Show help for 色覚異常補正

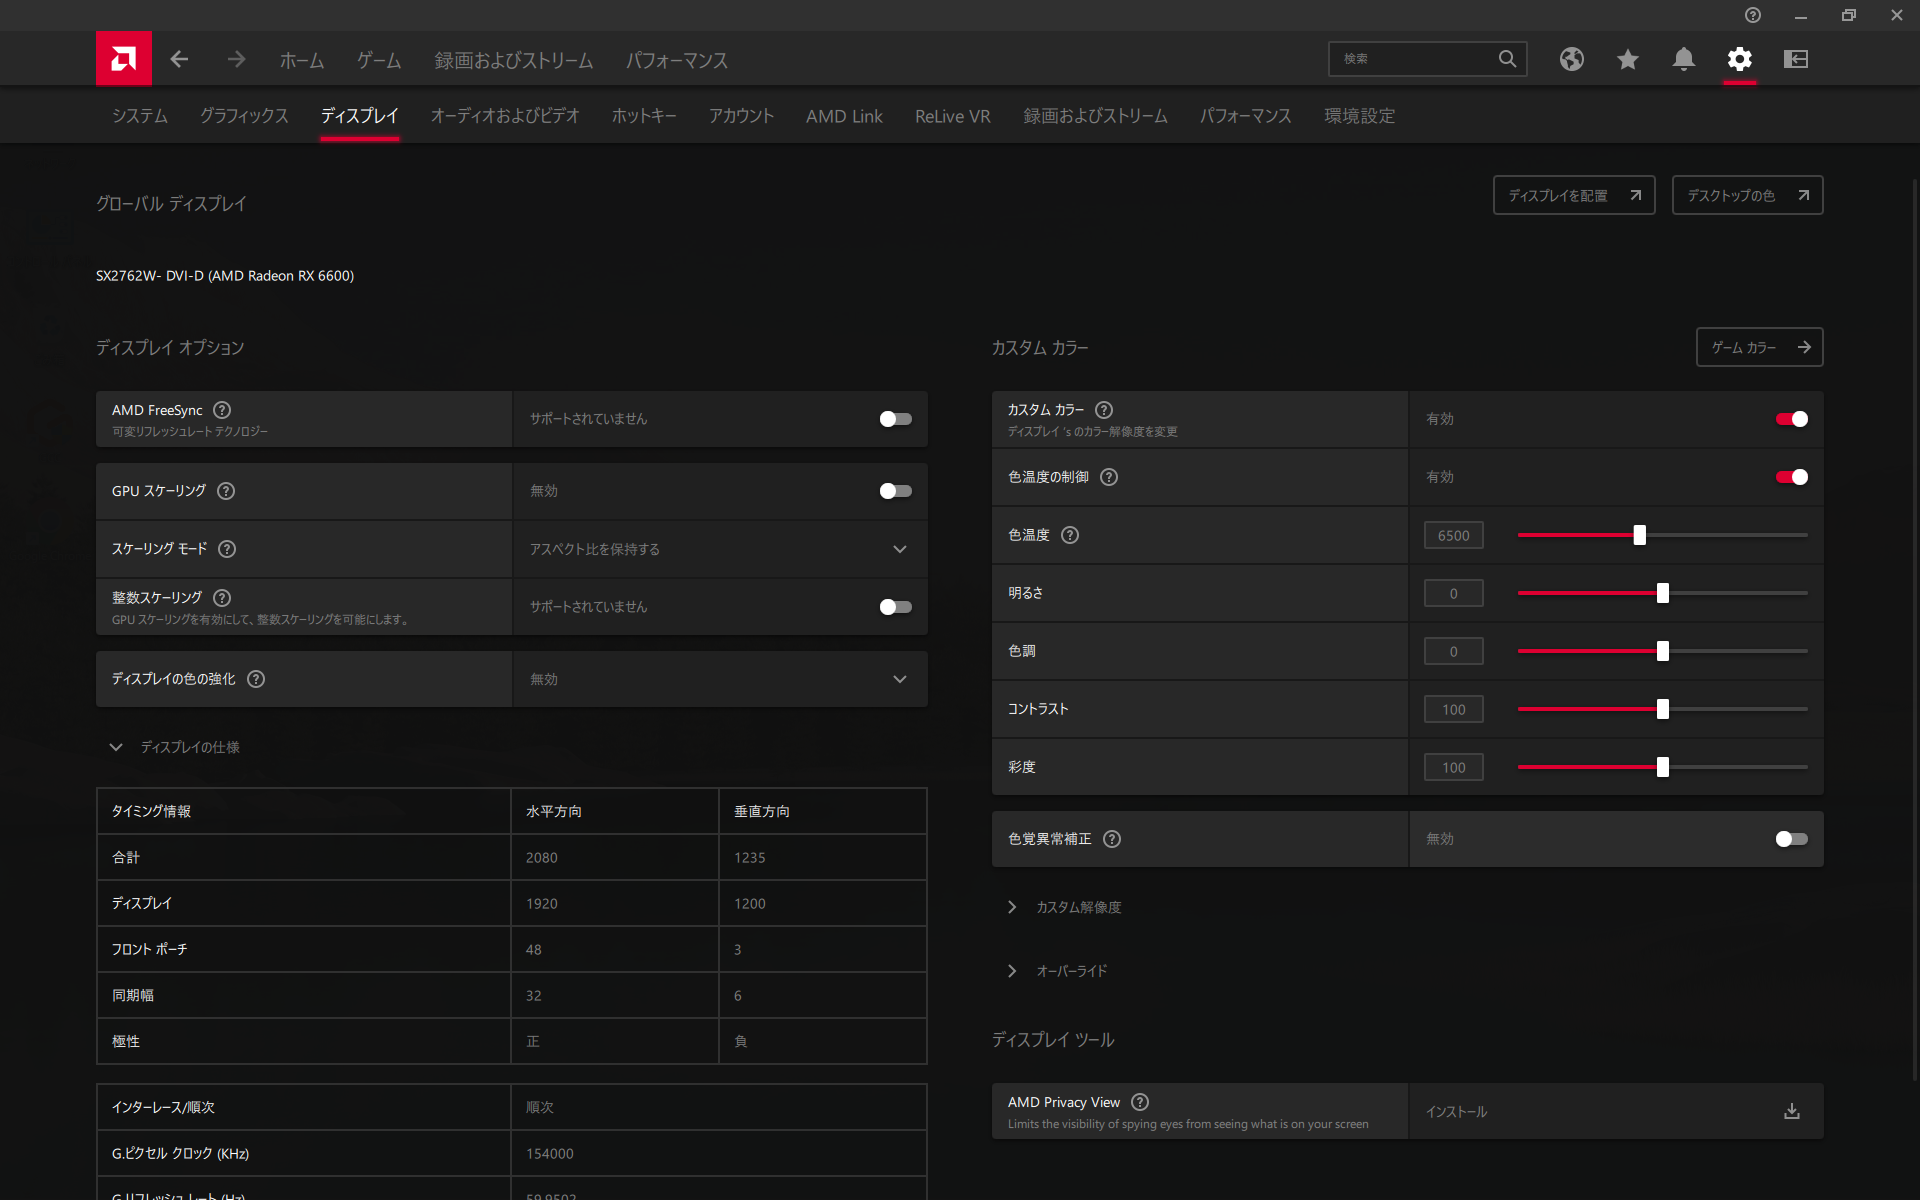pos(1112,839)
